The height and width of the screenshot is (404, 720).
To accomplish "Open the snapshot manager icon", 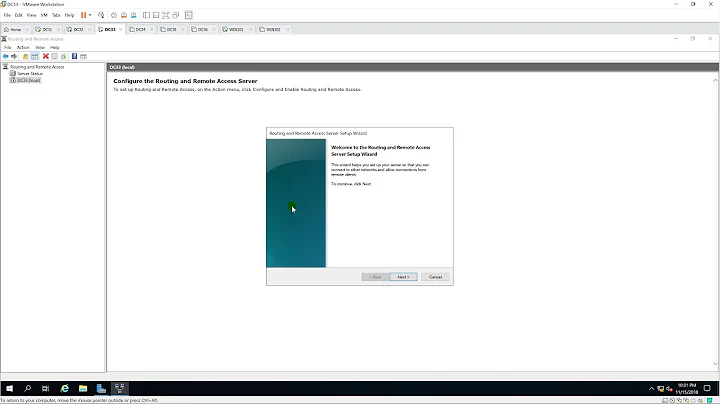I will tap(134, 15).
